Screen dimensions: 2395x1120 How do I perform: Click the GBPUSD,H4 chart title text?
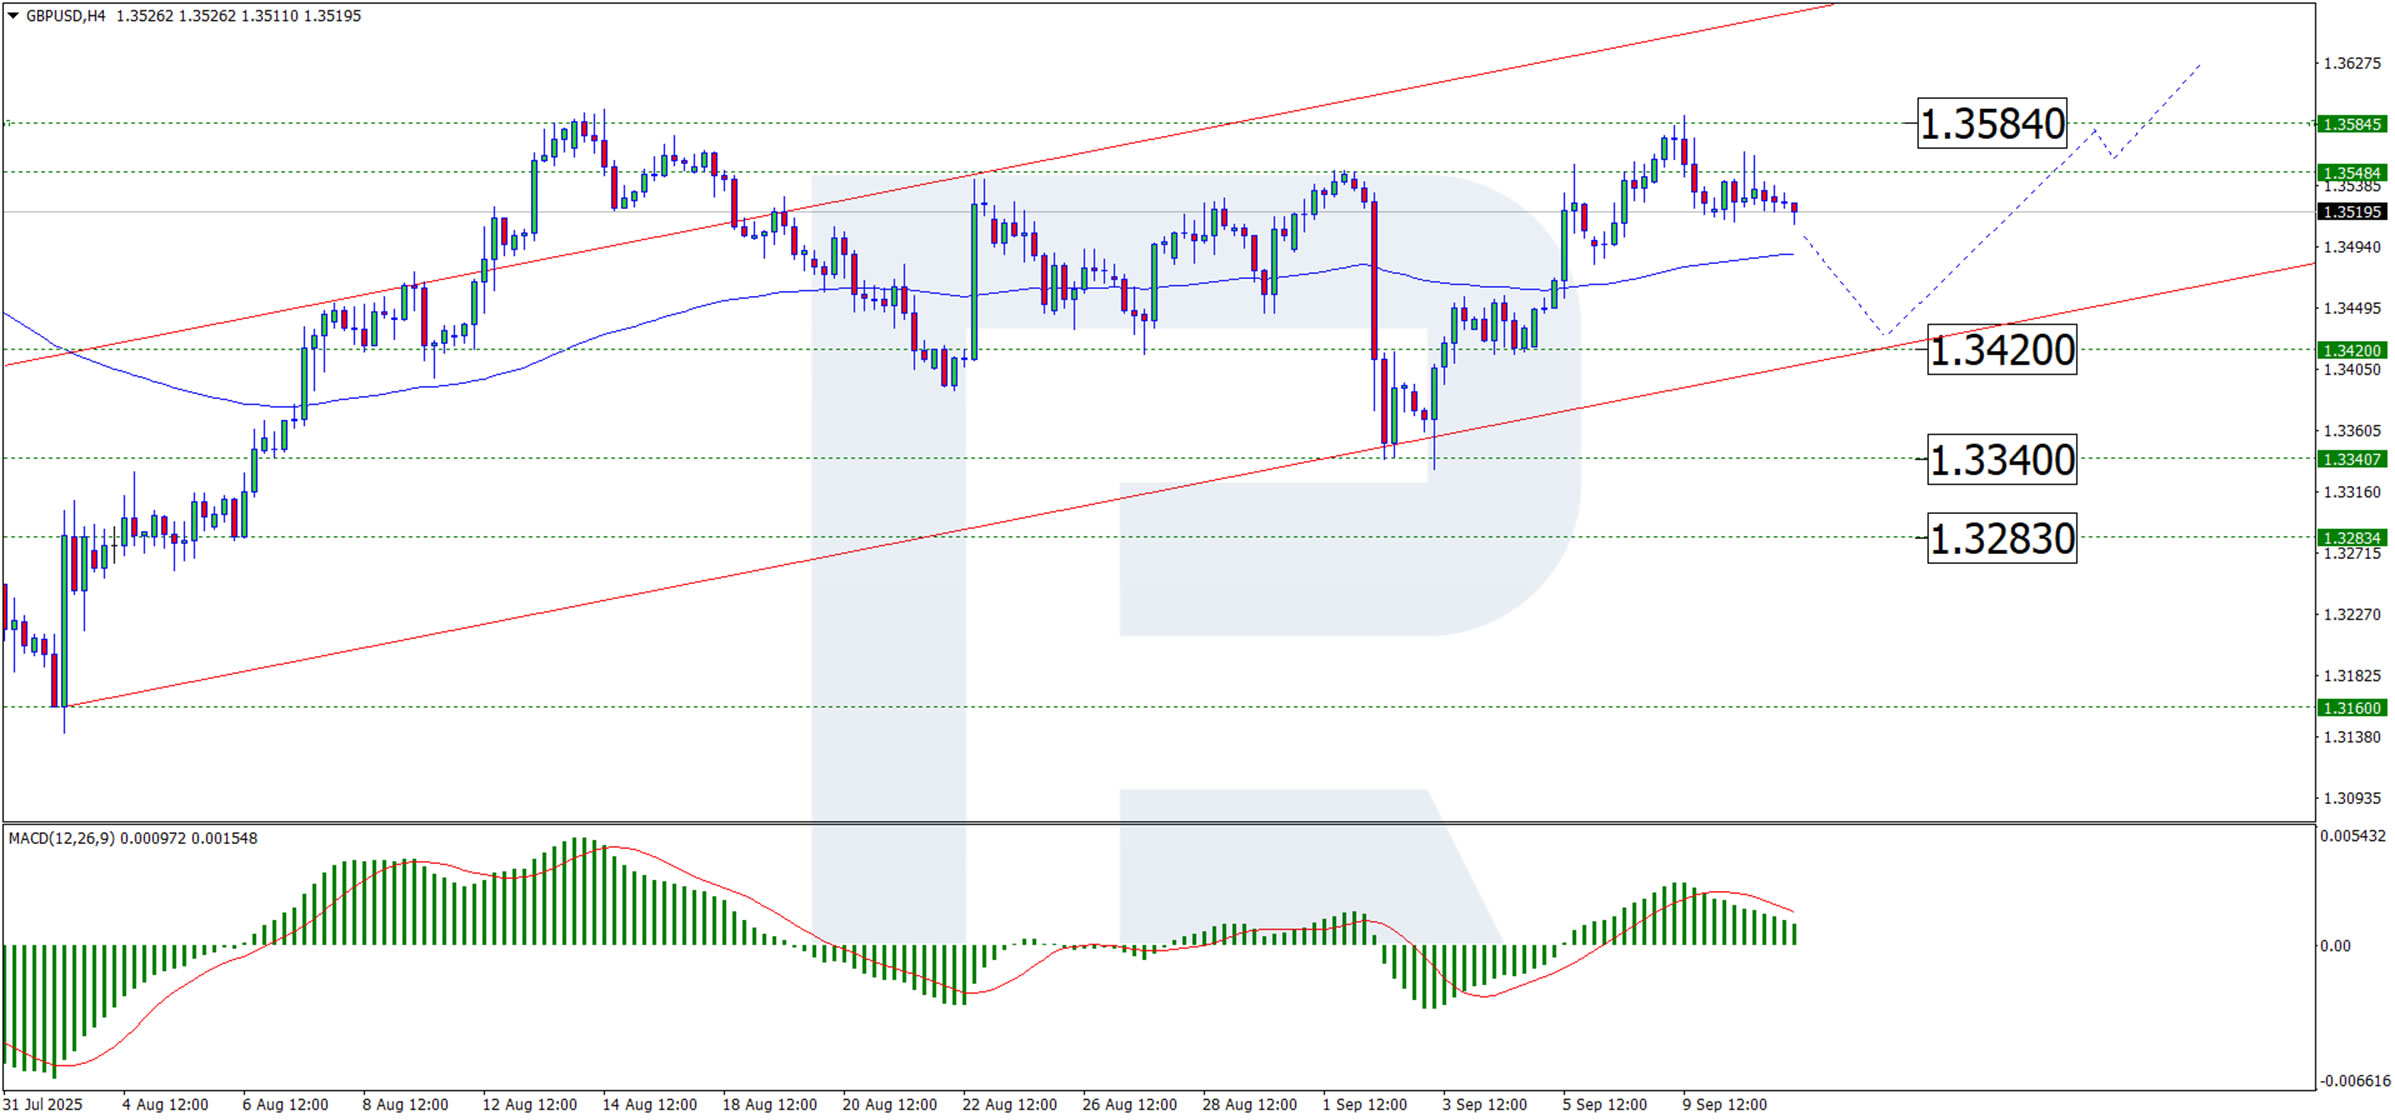[65, 16]
